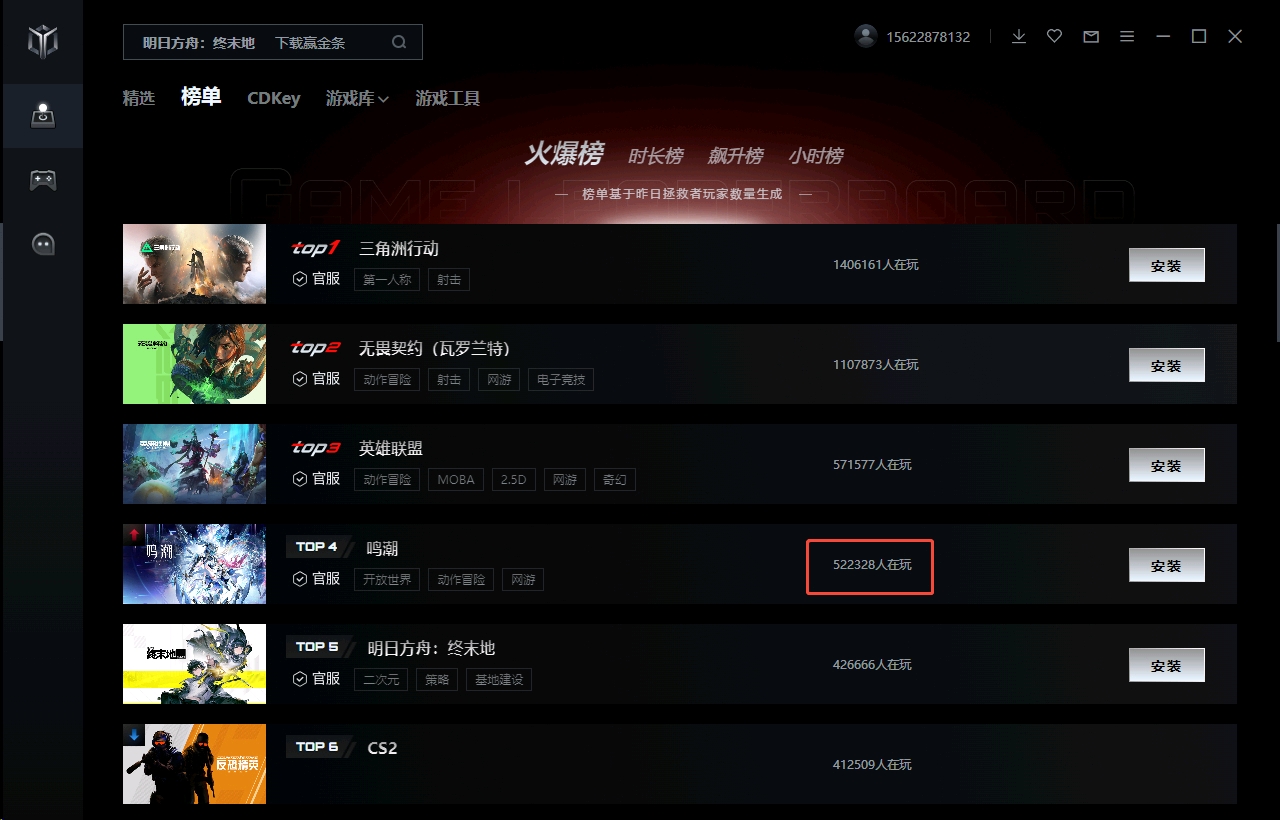Switch to the 飙升榜 ranking tab

[x=735, y=156]
